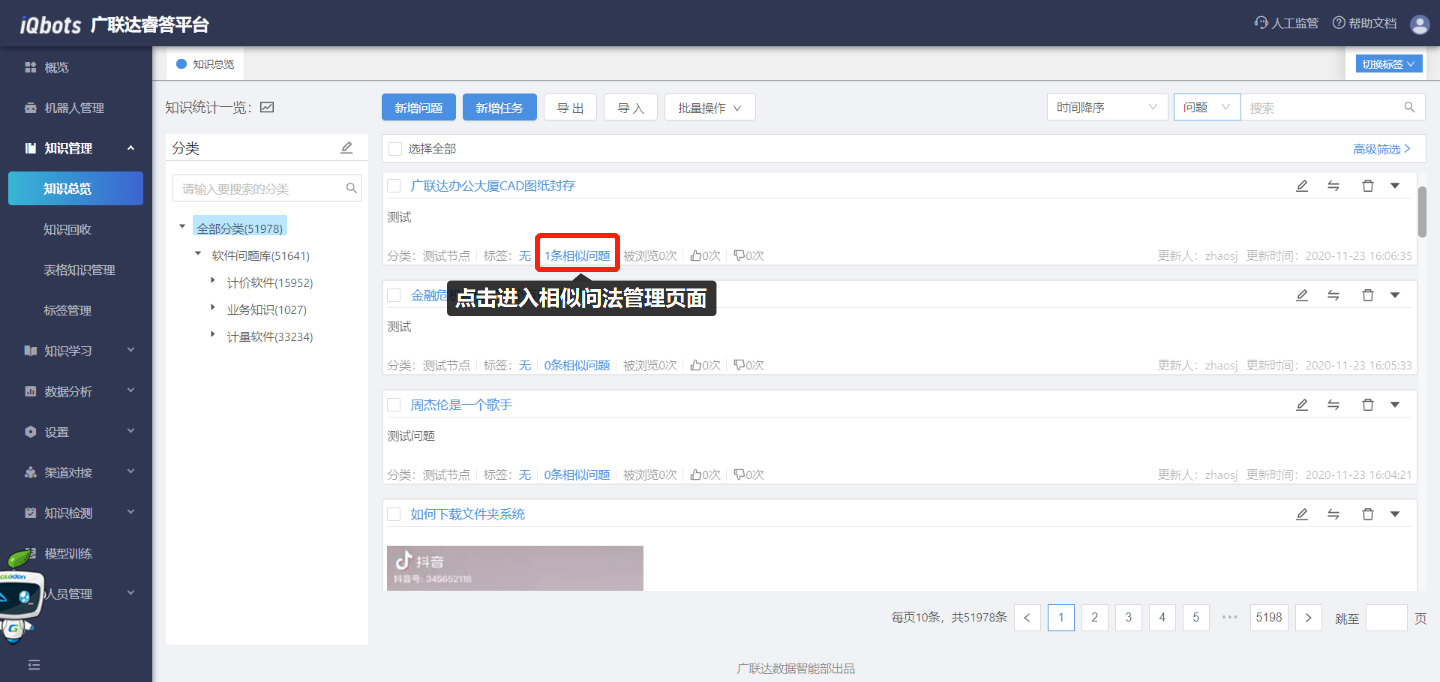Tick checkbox for 周杰伦是一个歌手 entry

[x=394, y=405]
